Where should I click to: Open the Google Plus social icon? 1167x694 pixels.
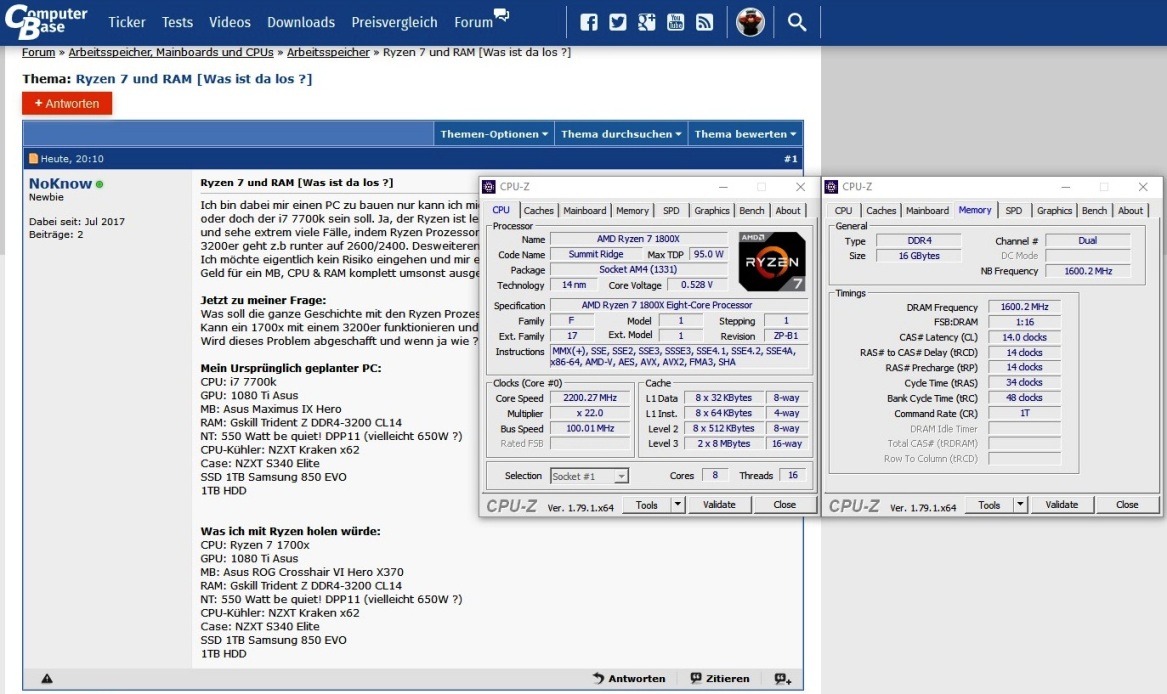tap(646, 22)
